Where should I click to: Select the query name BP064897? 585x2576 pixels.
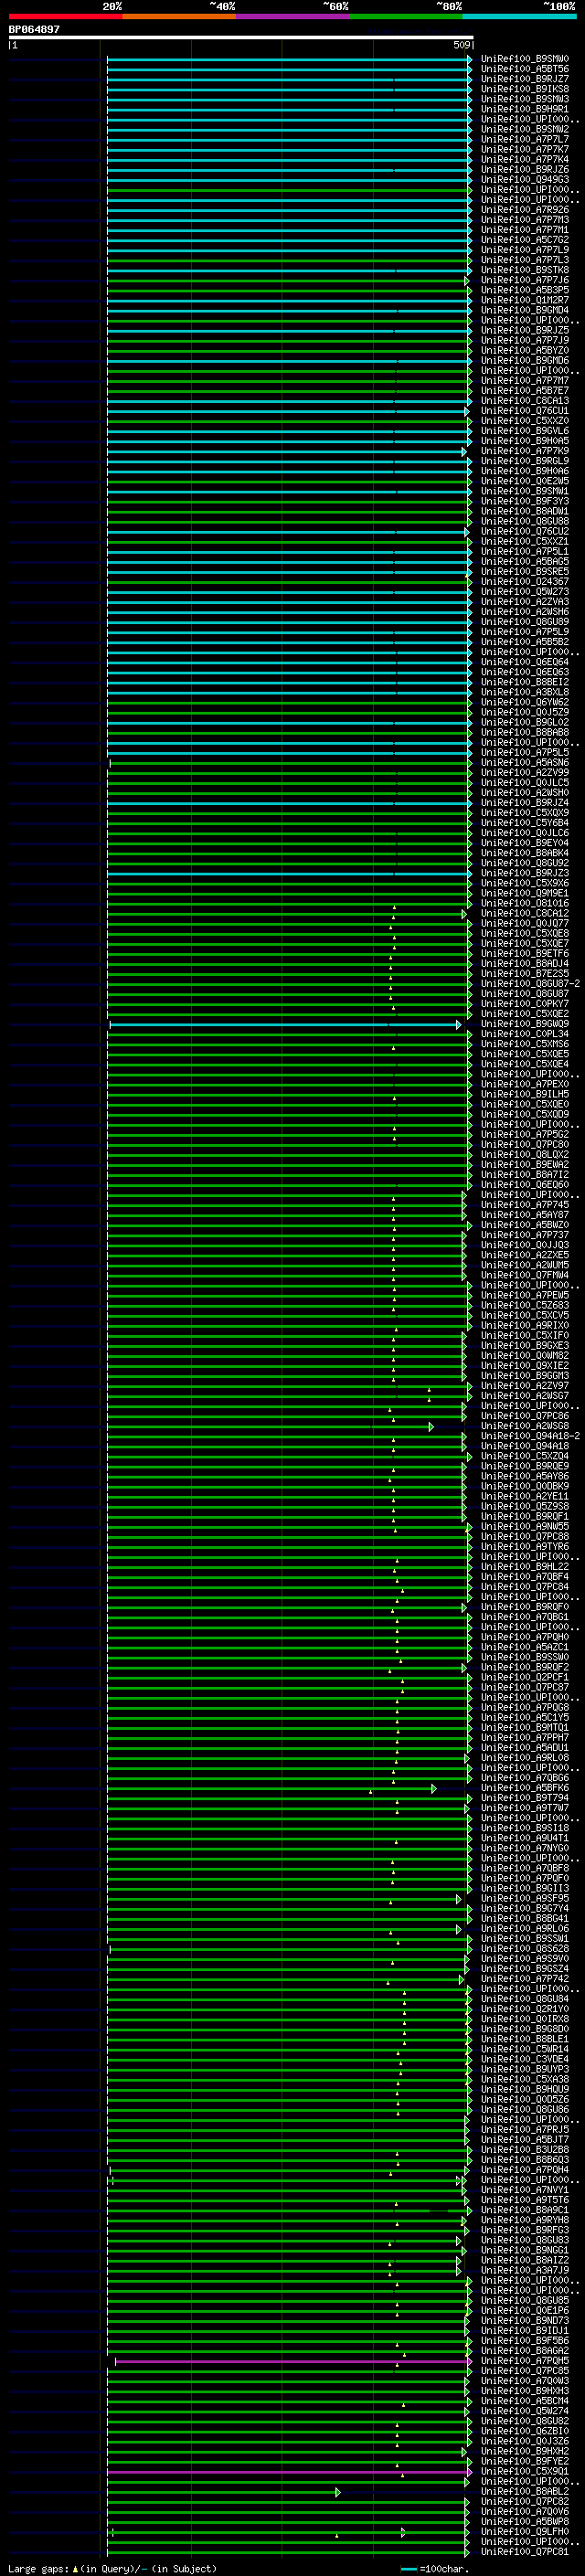[34, 30]
